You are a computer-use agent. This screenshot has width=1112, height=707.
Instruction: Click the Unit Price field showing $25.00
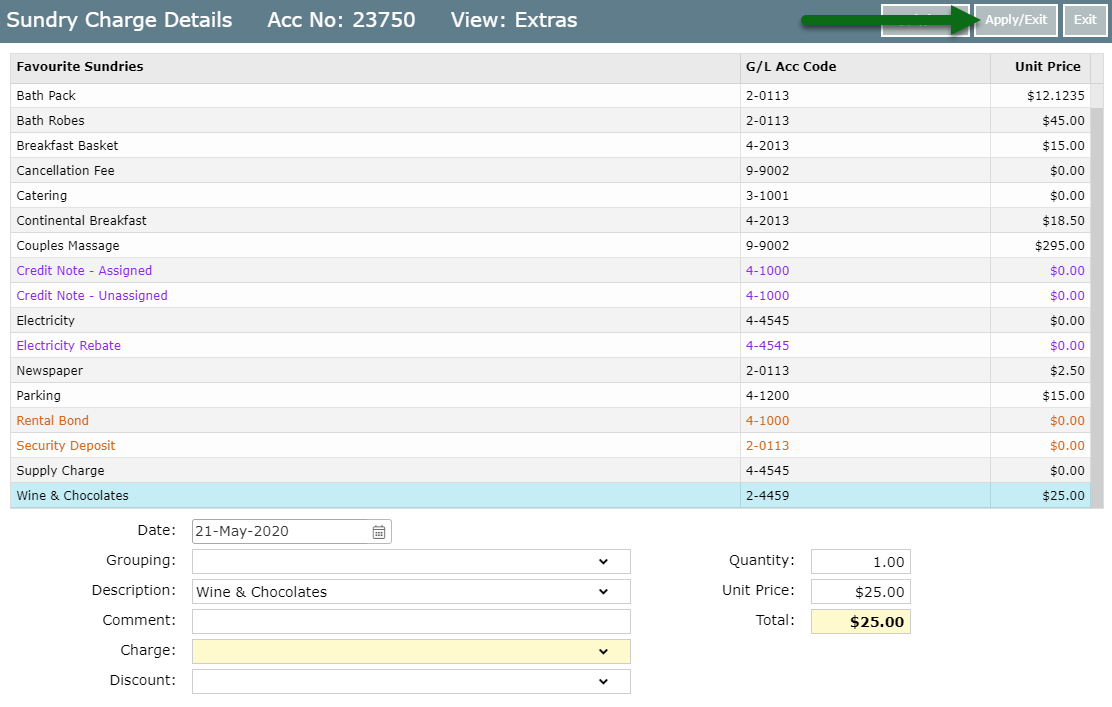coord(860,591)
